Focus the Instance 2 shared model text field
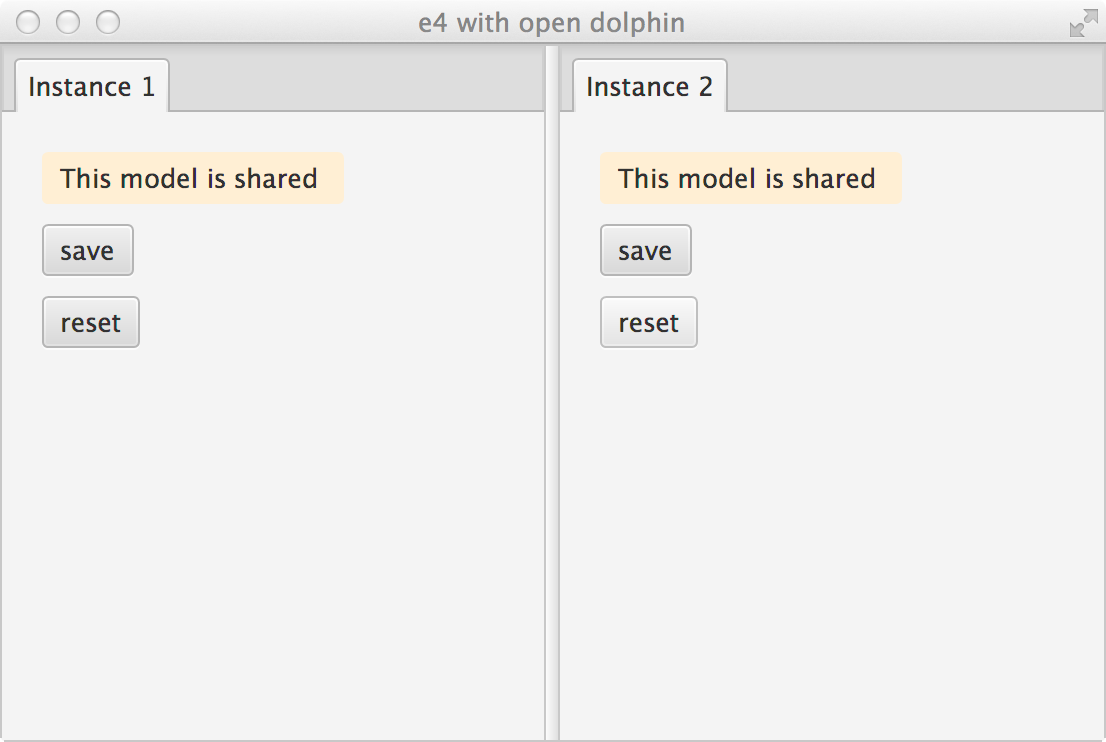The image size is (1106, 742). [750, 179]
